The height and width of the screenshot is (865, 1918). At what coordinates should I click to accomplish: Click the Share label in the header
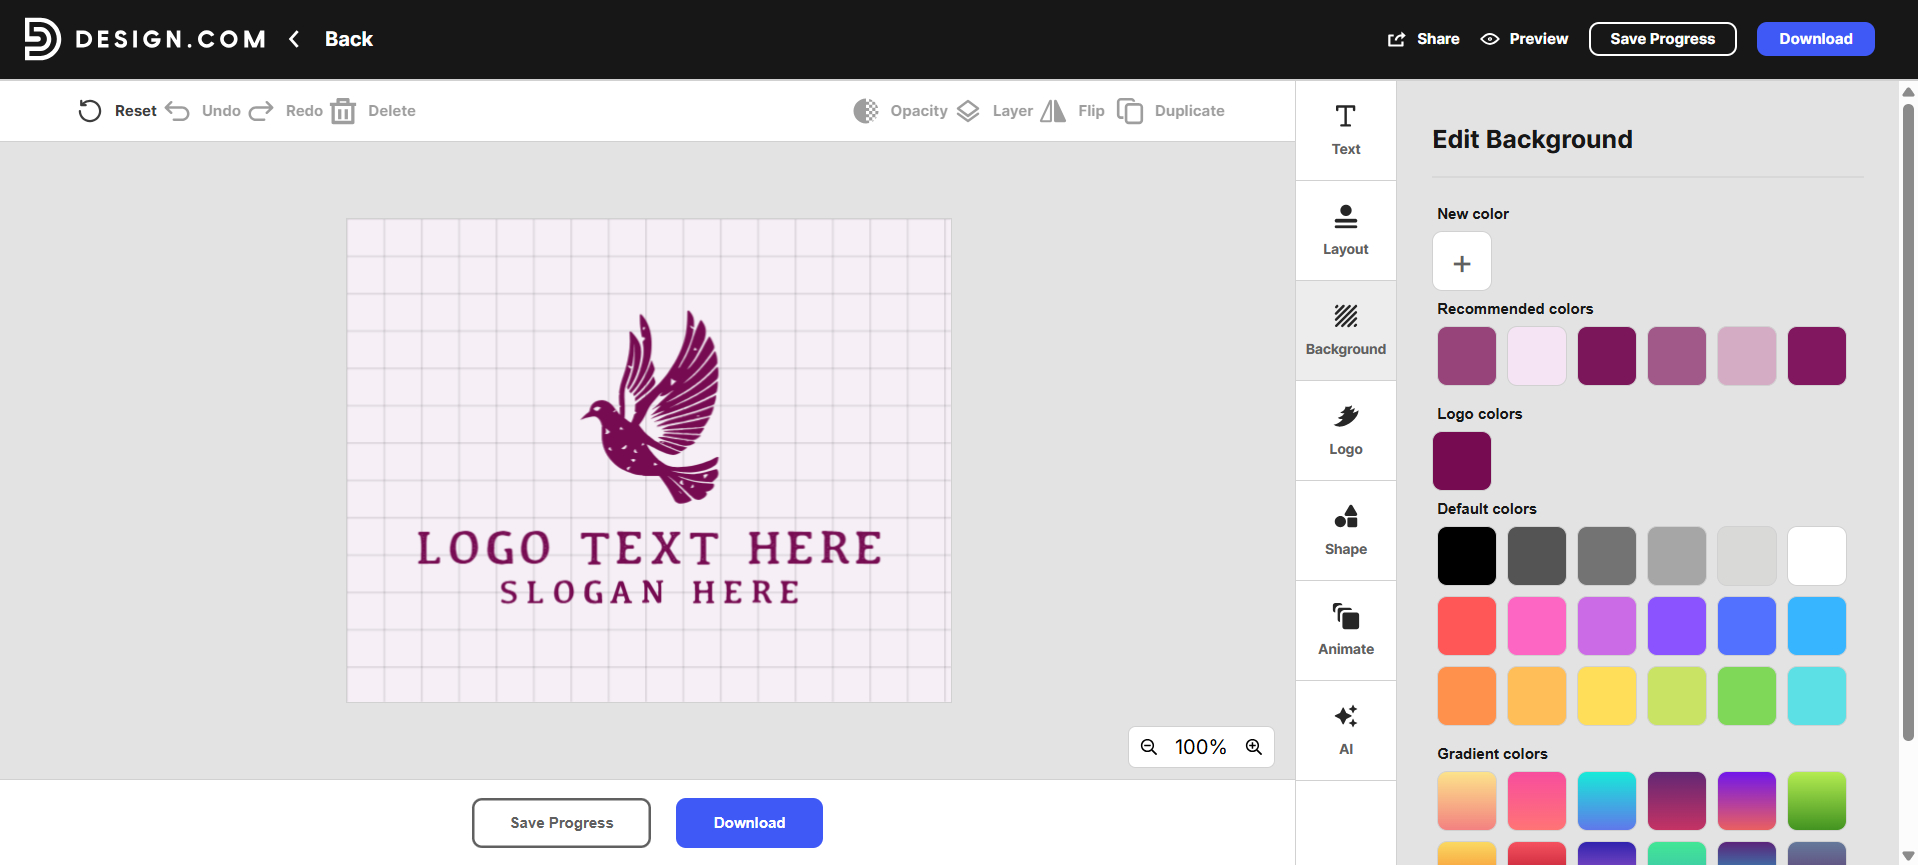pyautogui.click(x=1438, y=39)
